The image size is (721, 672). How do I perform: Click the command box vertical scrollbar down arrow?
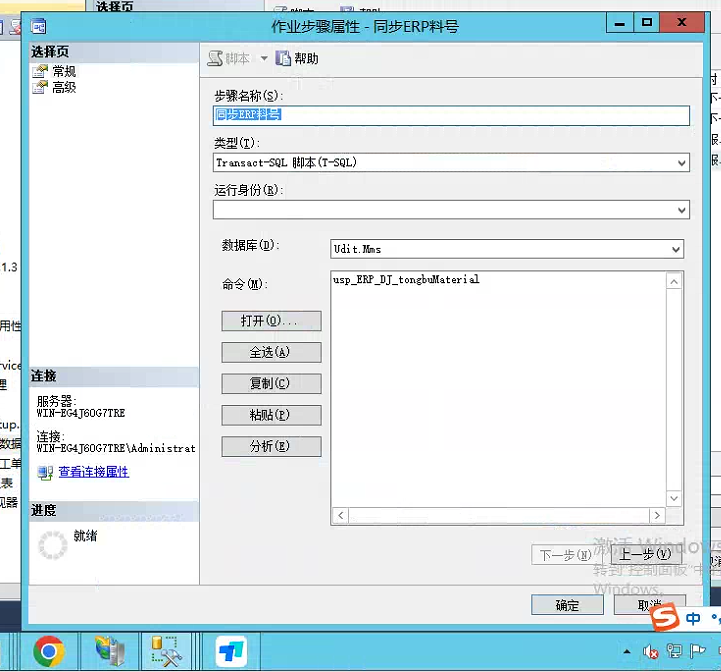click(675, 498)
